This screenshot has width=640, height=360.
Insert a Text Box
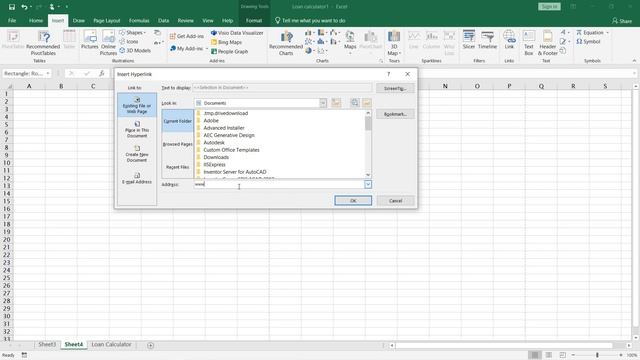point(529,43)
